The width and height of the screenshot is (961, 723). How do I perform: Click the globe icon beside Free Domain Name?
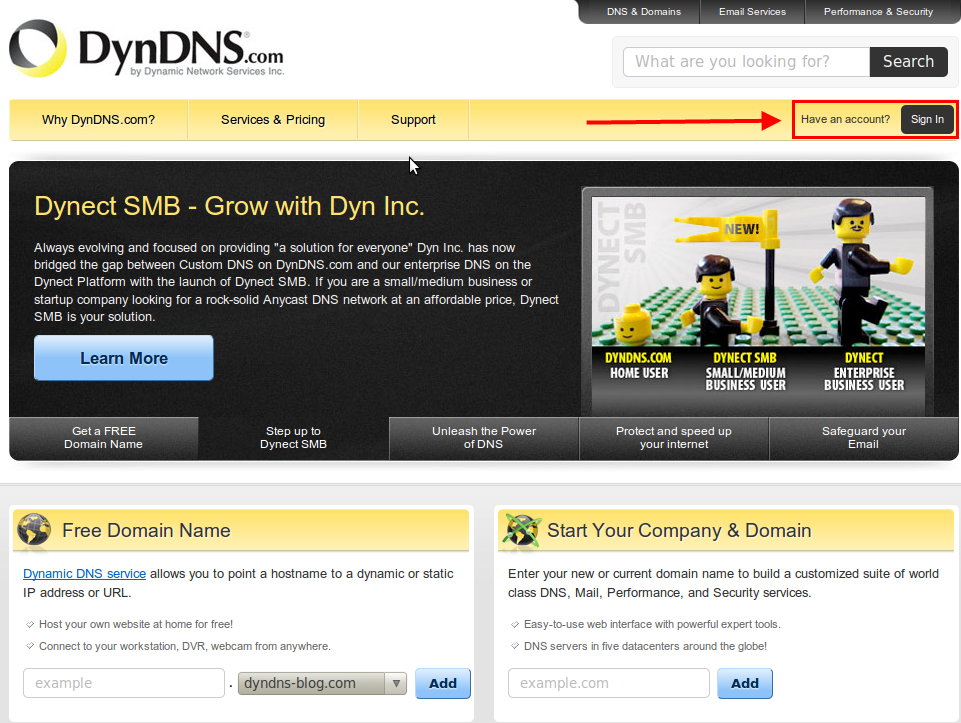point(34,529)
